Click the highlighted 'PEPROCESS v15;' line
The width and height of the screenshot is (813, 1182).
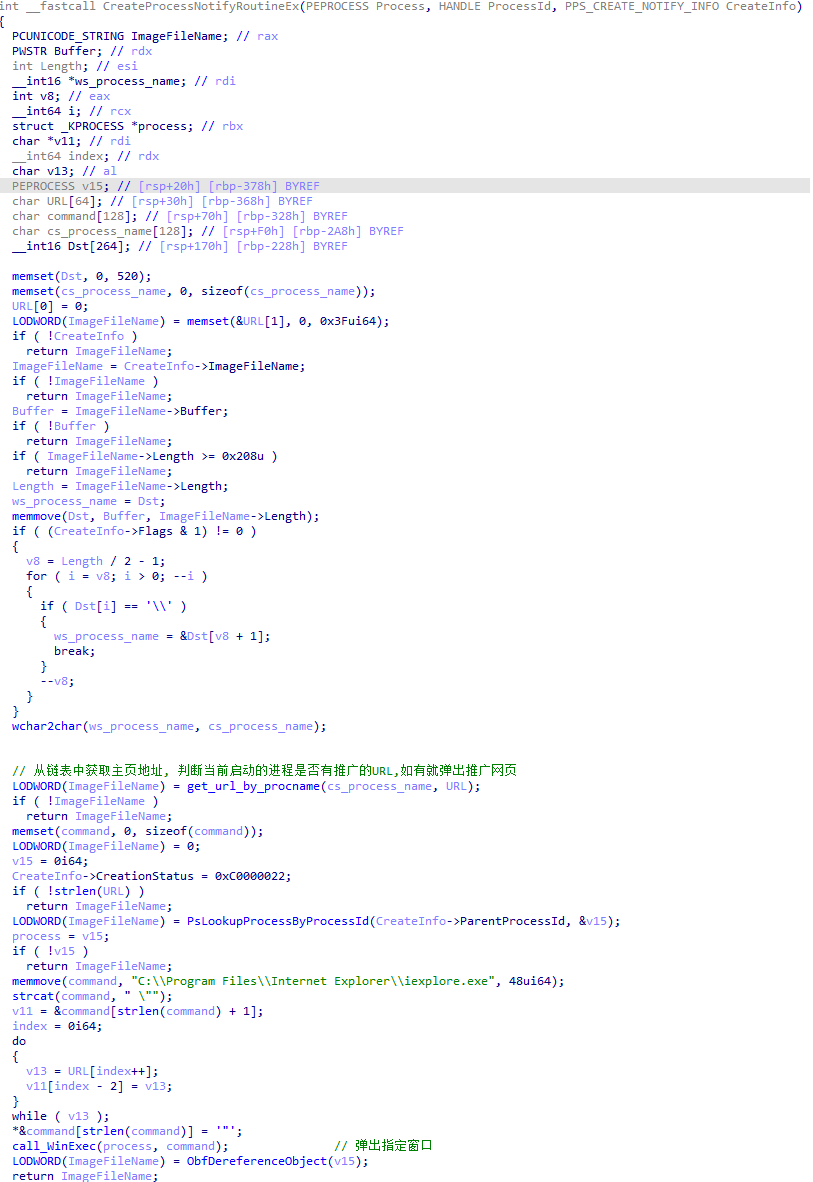click(x=406, y=185)
